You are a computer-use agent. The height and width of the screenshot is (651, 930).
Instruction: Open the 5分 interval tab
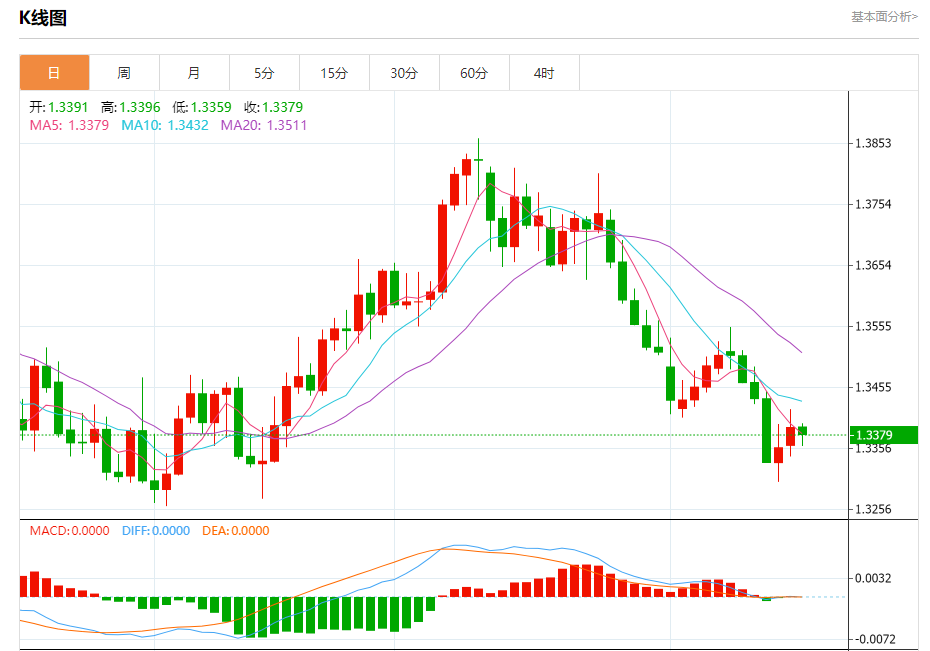tap(264, 73)
